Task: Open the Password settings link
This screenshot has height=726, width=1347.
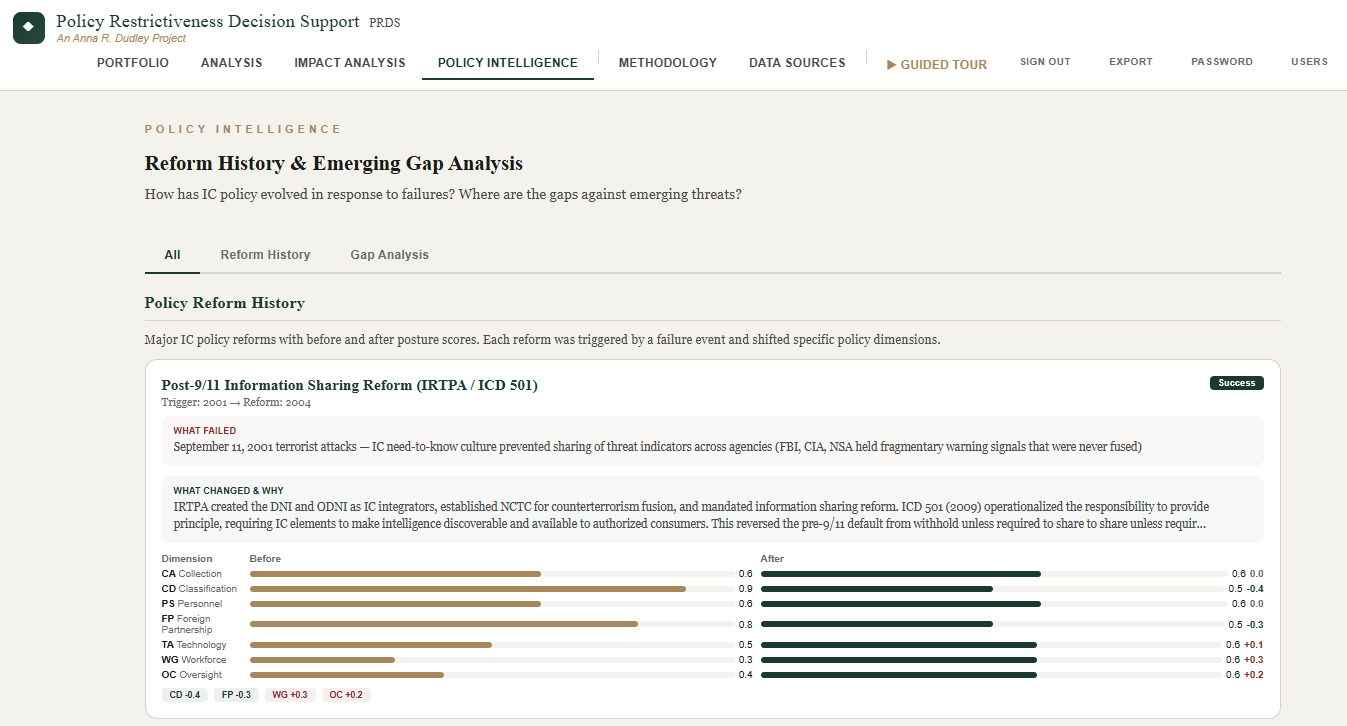Action: point(1221,61)
